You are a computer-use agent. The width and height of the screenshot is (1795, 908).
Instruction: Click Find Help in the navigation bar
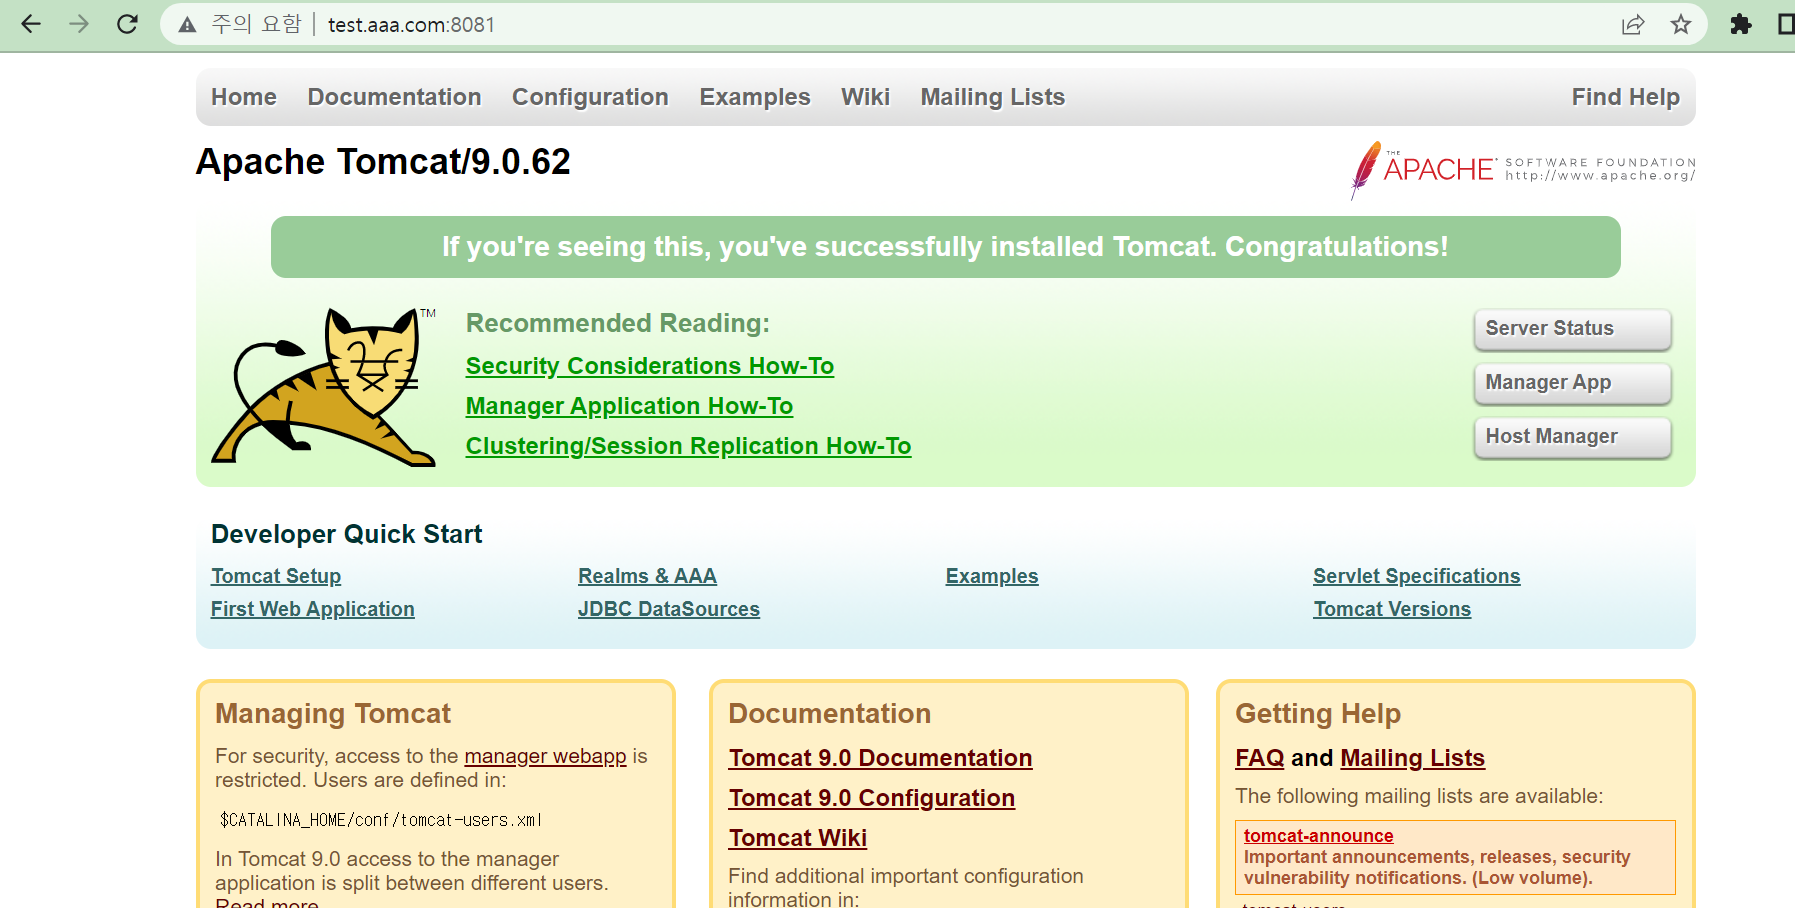coord(1625,97)
